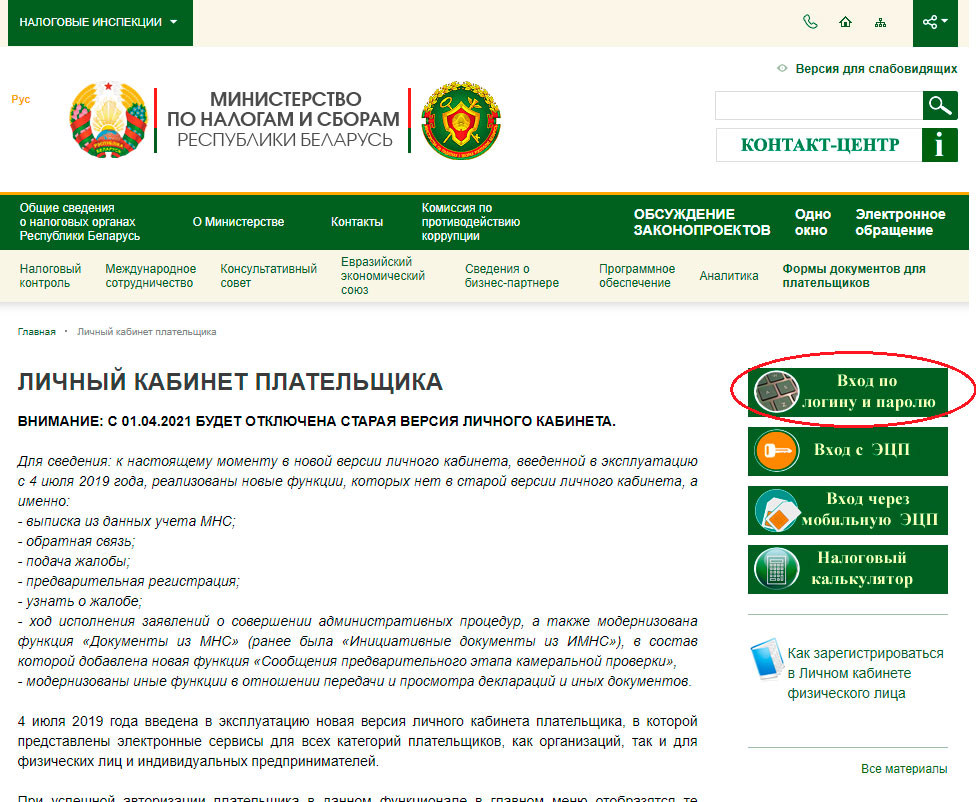
Task: Open Общие сведения о налоговых органах menu
Action: pyautogui.click(x=80, y=222)
